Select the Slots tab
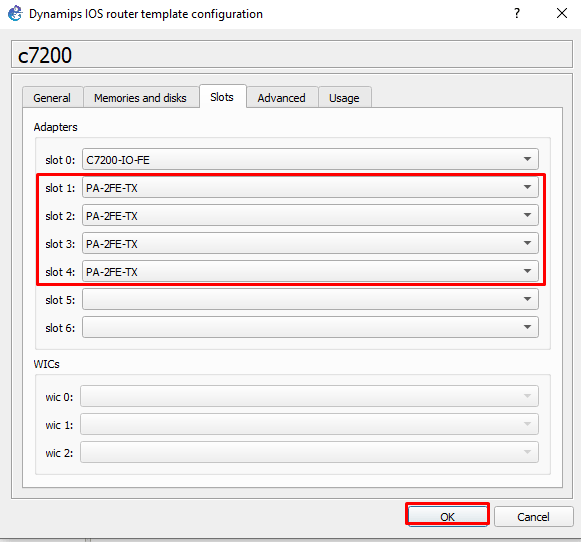The width and height of the screenshot is (581, 542). coord(222,97)
